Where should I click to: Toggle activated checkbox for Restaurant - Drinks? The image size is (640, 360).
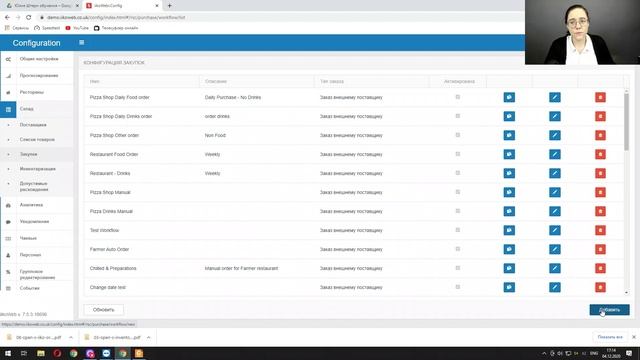[458, 173]
